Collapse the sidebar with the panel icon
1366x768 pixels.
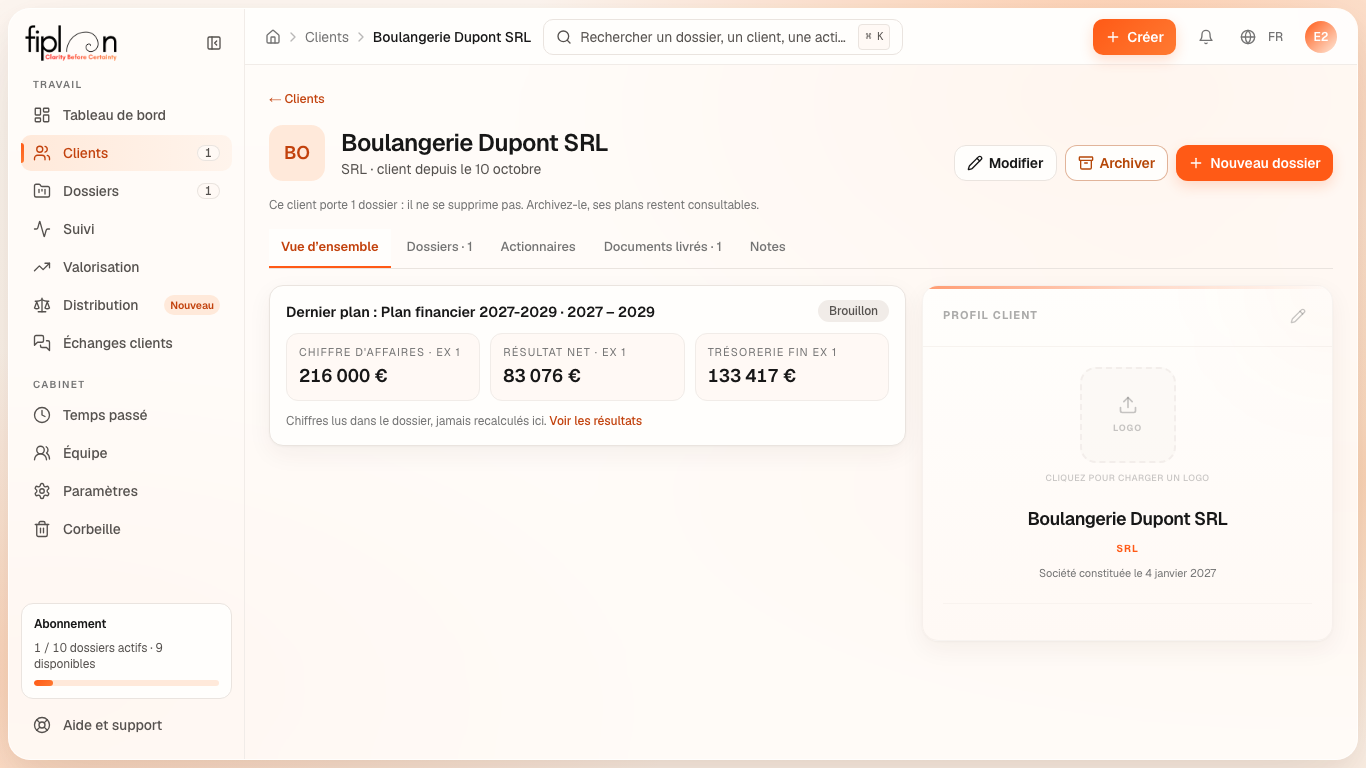click(214, 43)
